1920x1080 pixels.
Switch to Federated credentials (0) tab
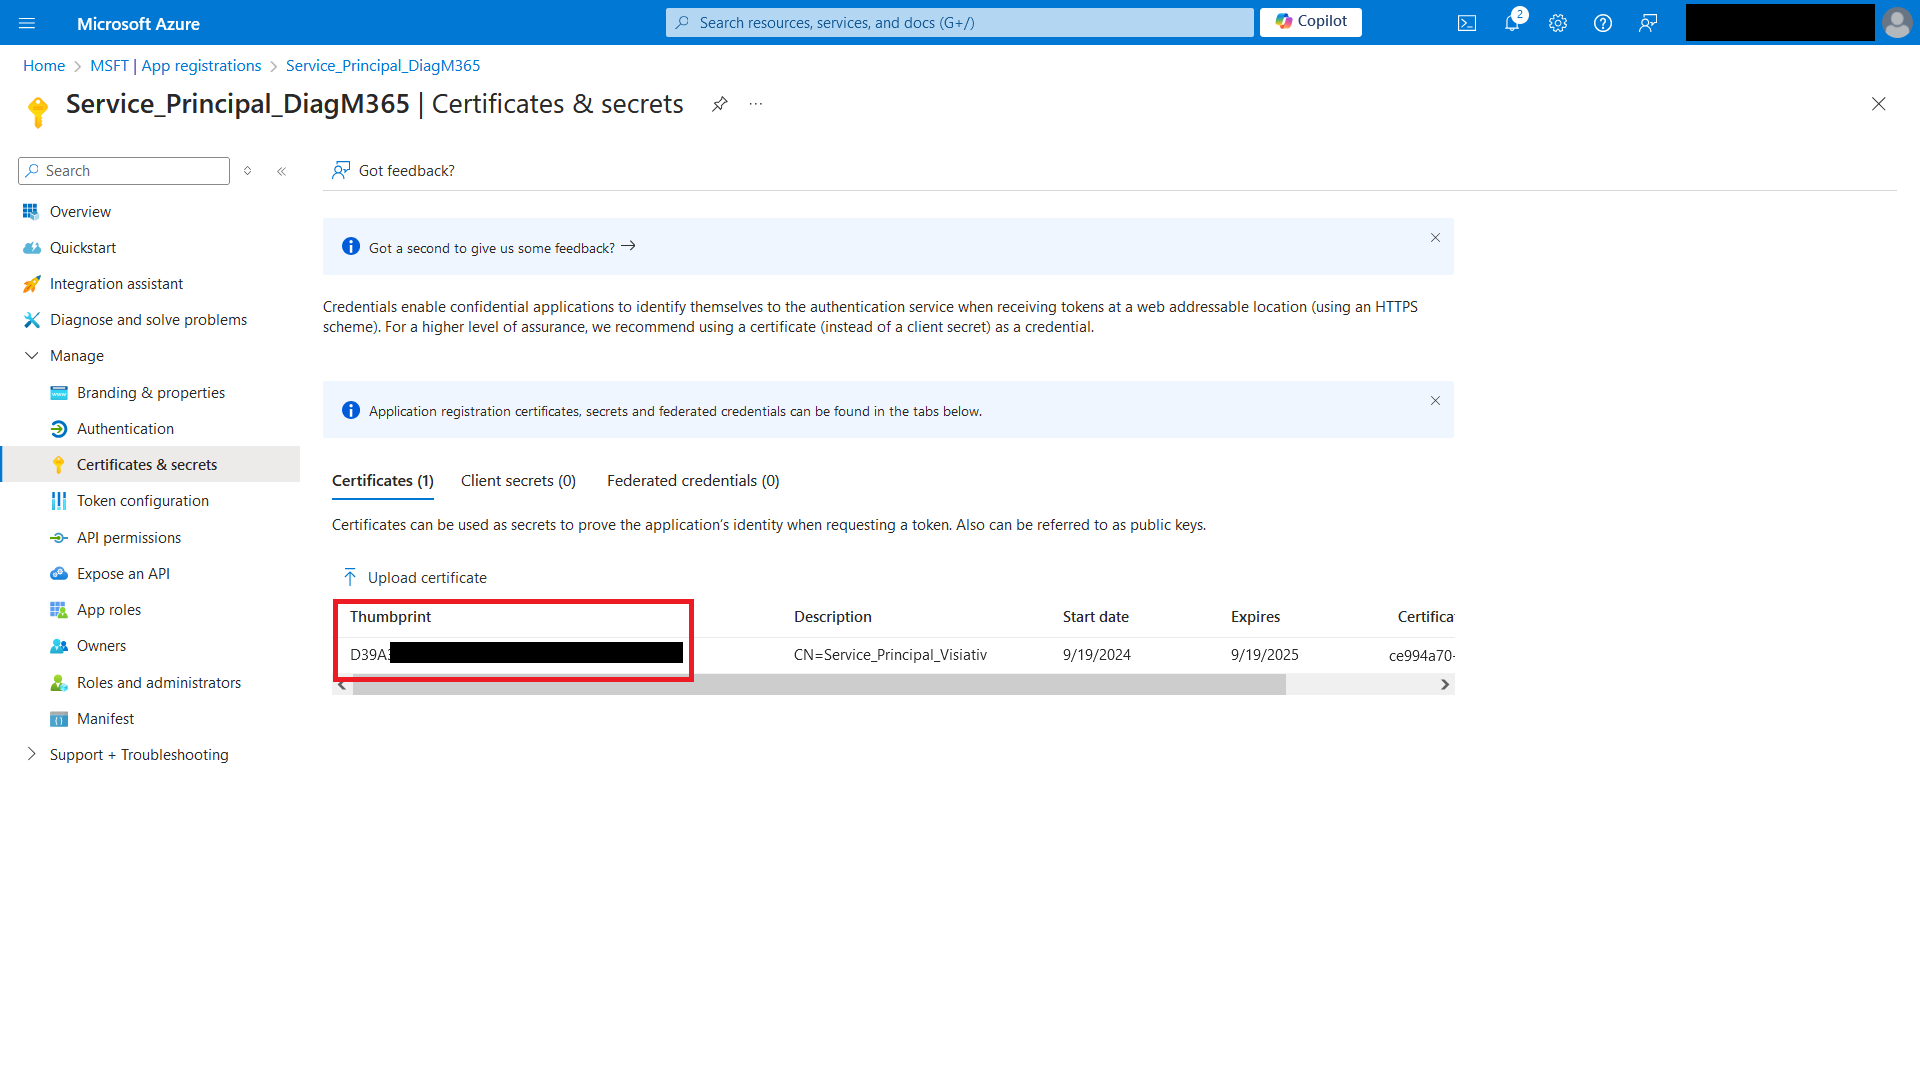pyautogui.click(x=692, y=481)
